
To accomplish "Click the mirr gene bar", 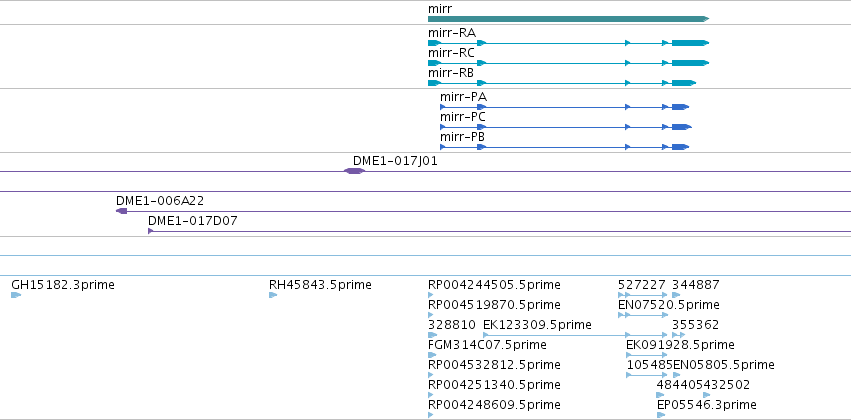I will 568,19.
